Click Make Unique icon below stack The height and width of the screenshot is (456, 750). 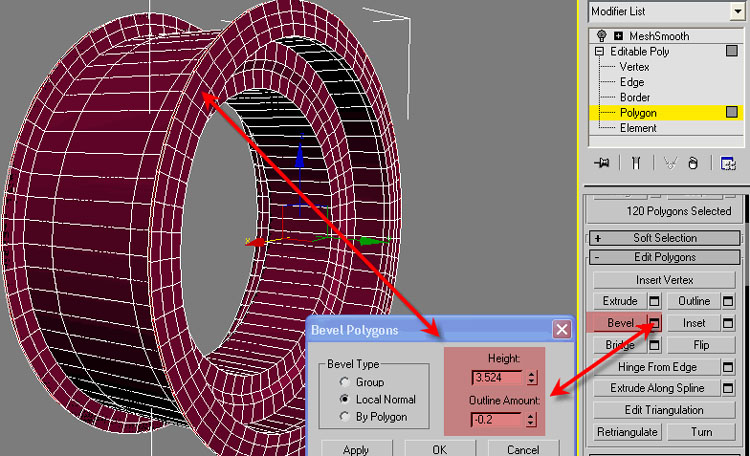pos(668,163)
